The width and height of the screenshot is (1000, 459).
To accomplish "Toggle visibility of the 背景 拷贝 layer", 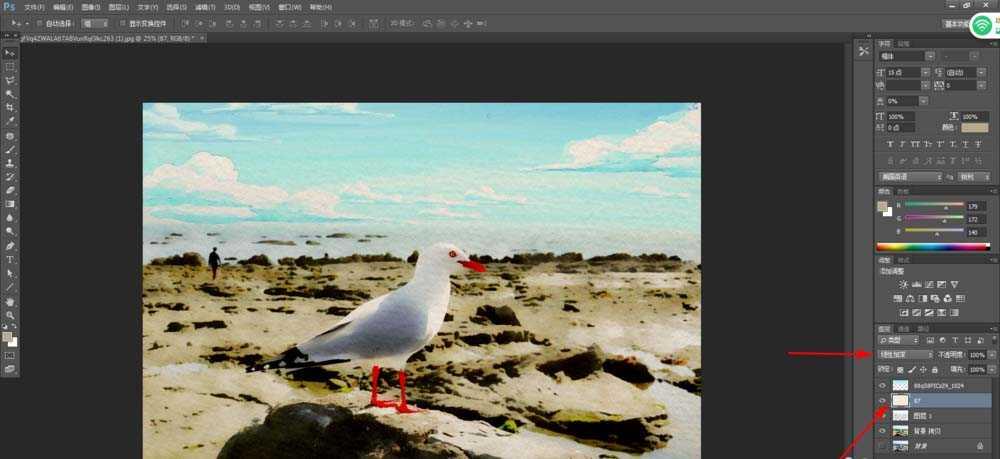I will tap(883, 430).
